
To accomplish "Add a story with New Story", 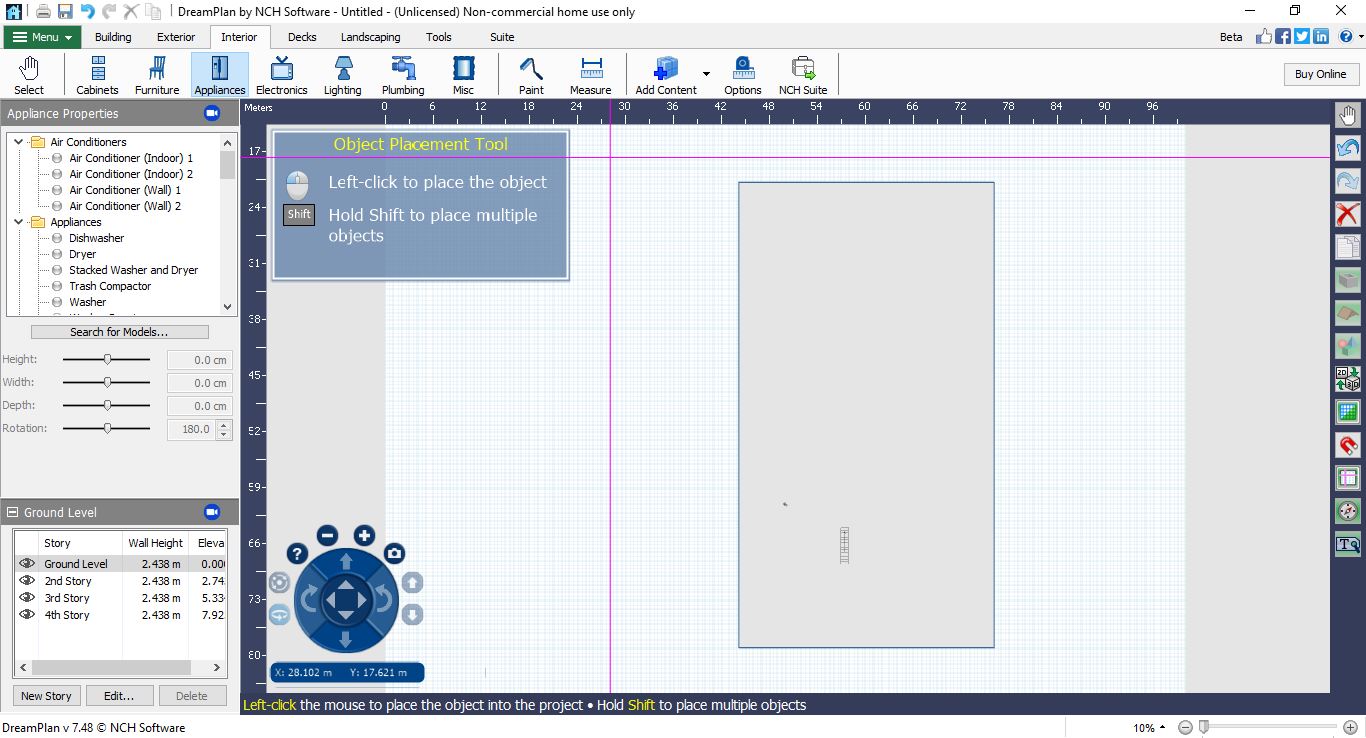I will coord(46,696).
